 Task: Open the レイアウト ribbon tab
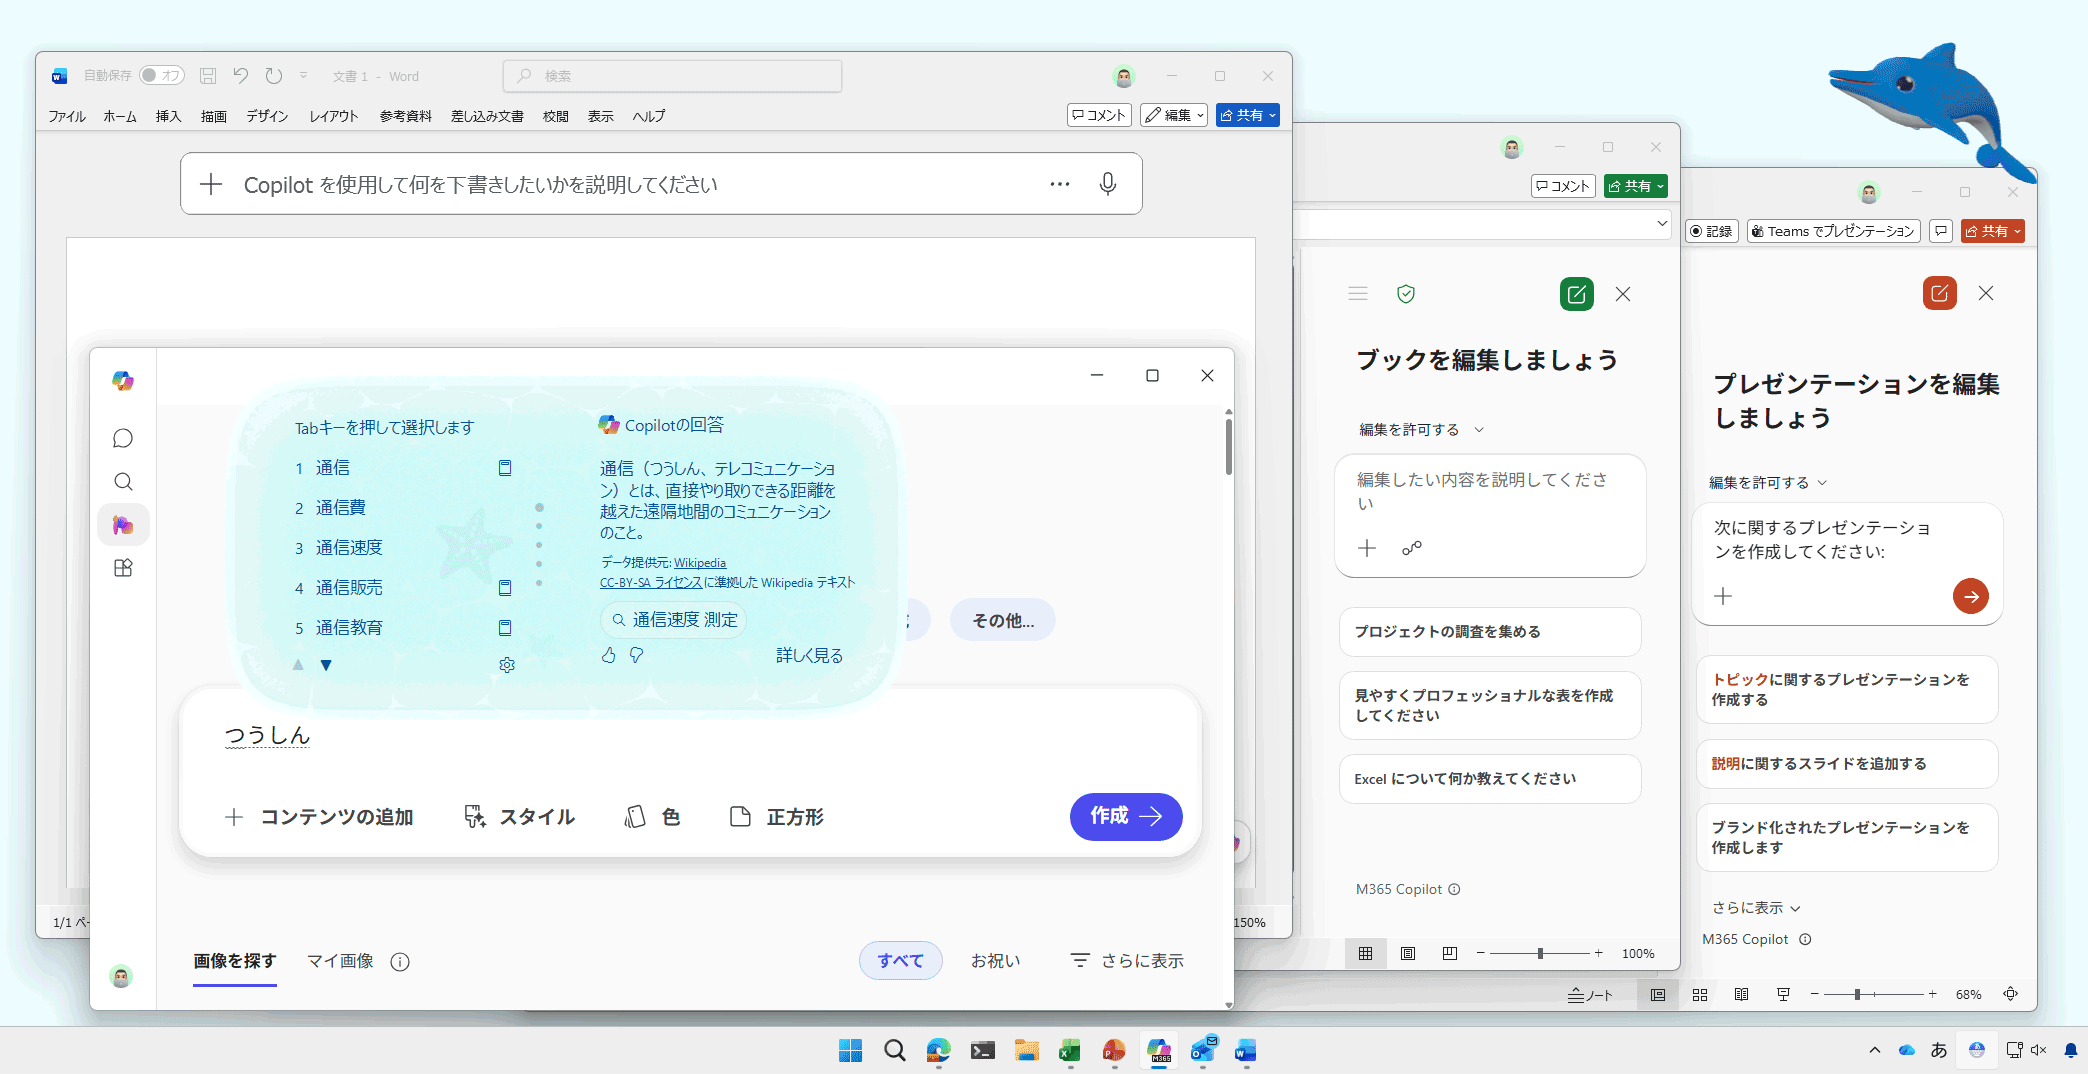[x=334, y=116]
